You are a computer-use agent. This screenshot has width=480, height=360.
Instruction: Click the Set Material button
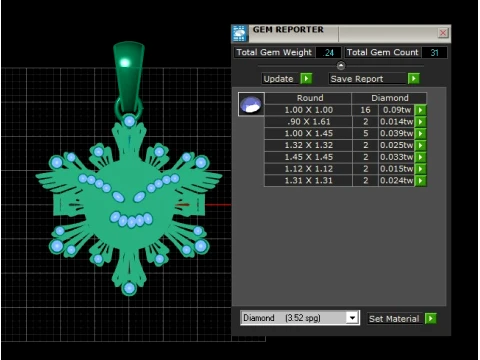394,319
